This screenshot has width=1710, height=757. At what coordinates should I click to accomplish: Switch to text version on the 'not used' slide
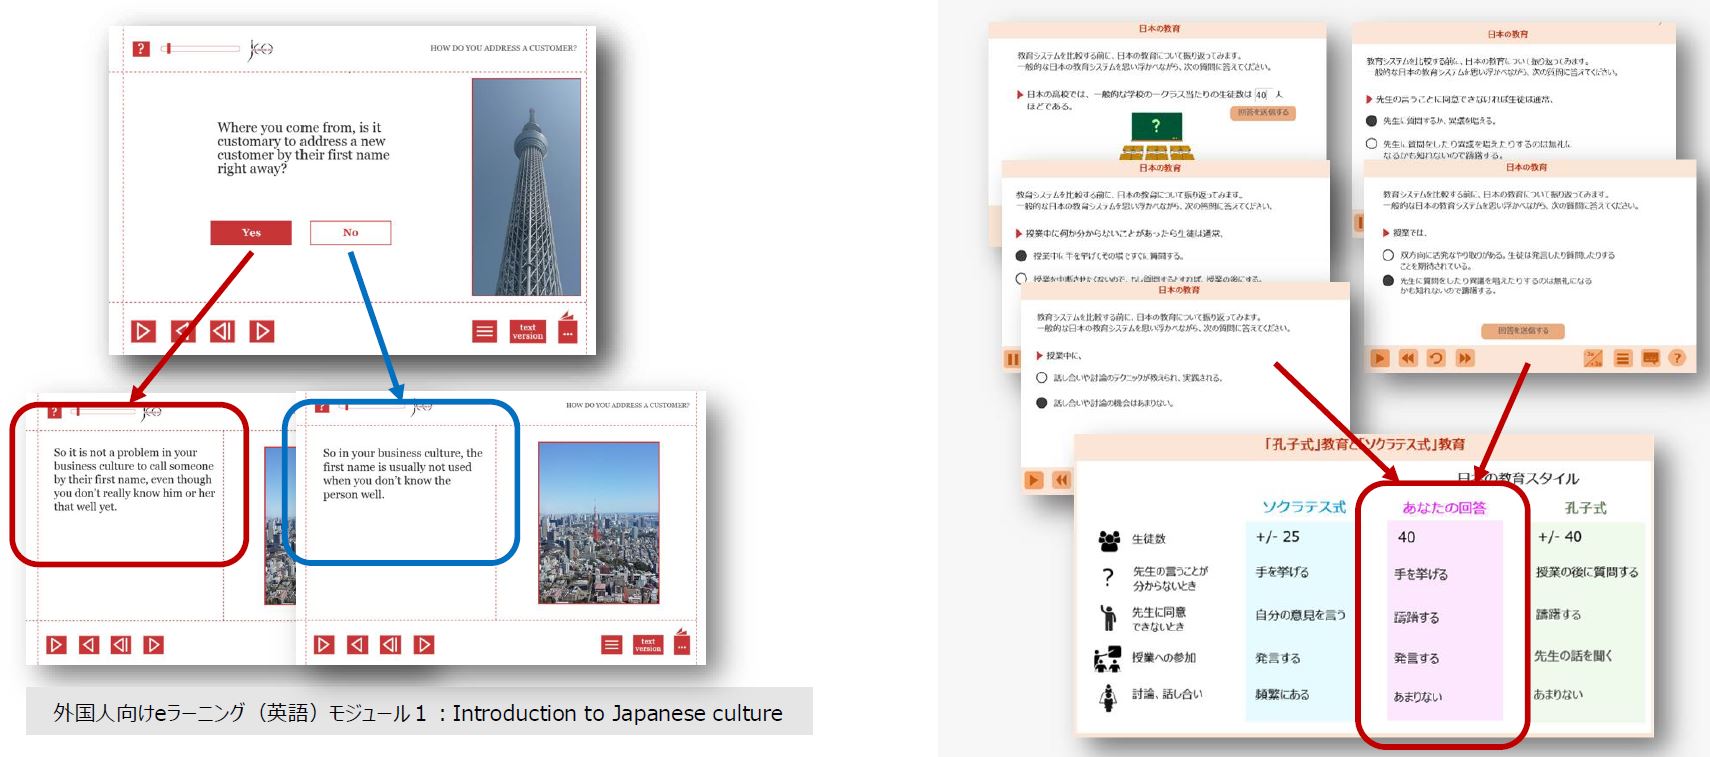648,645
